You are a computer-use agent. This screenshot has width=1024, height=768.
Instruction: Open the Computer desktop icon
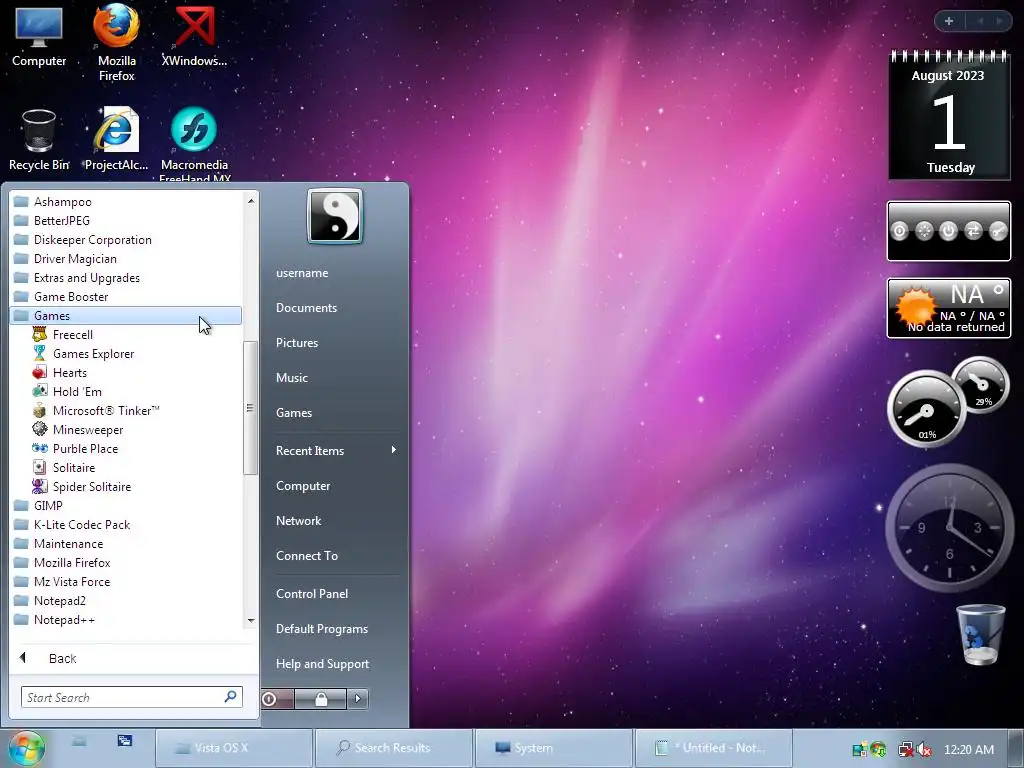coord(39,36)
